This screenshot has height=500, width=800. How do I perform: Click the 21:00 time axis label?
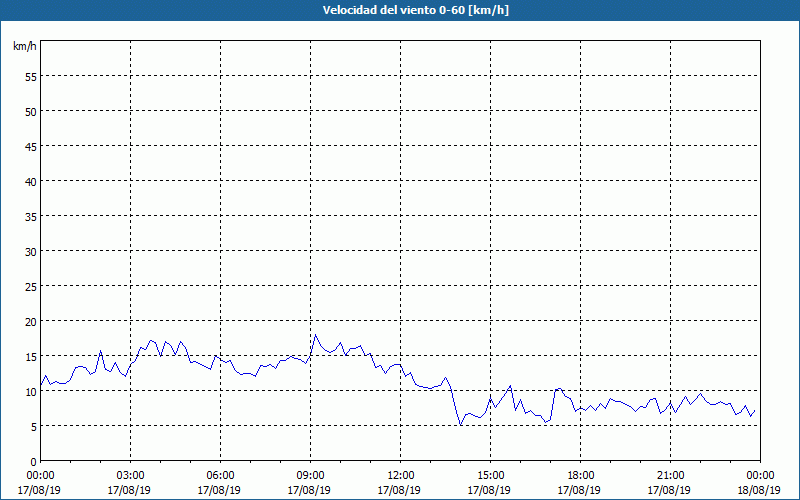tap(669, 476)
